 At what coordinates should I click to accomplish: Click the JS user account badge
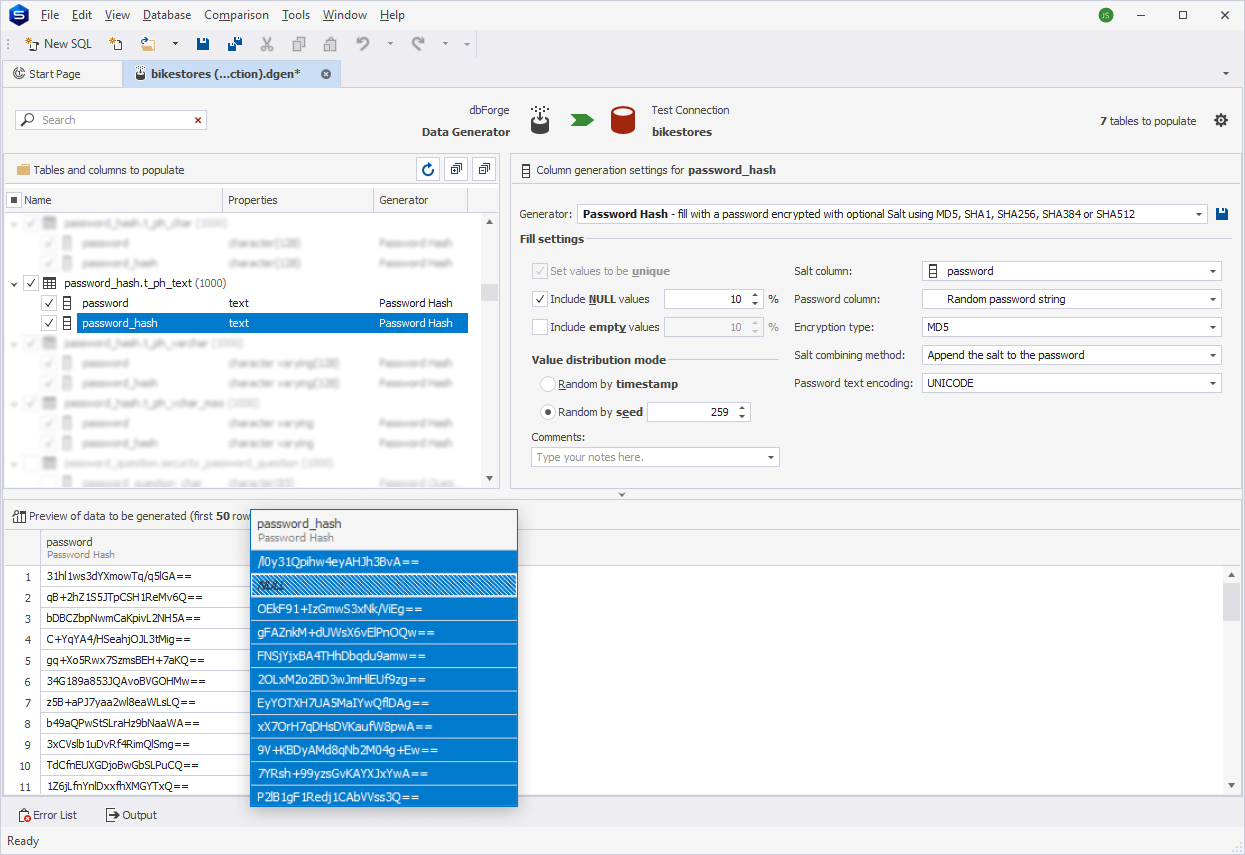(1105, 15)
